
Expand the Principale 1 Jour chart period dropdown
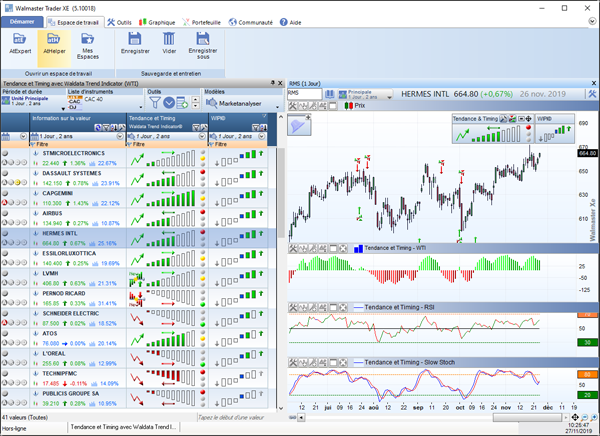pos(389,97)
